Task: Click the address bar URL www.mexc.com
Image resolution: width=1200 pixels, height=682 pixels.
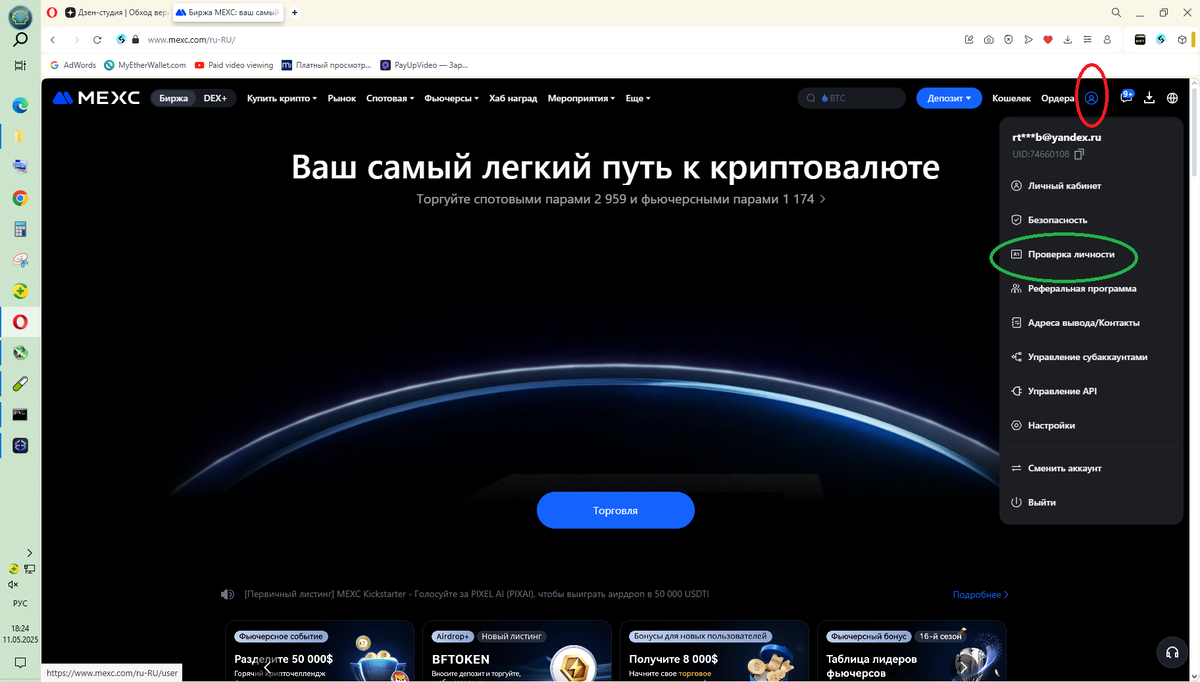Action: pyautogui.click(x=191, y=40)
